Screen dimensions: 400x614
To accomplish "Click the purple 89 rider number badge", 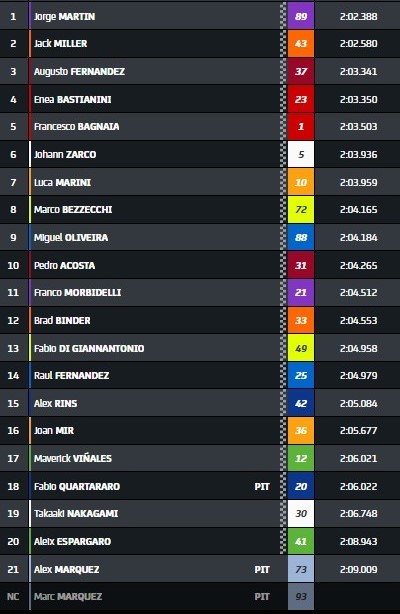I will 300,16.
